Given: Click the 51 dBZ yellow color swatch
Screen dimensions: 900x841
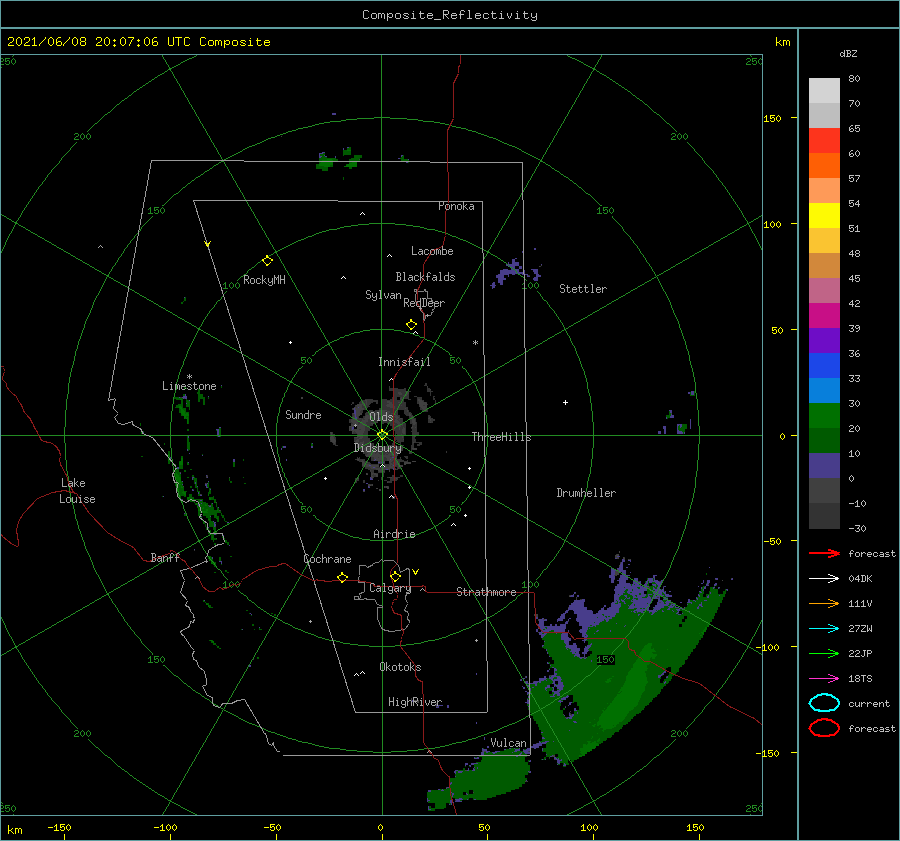Looking at the screenshot, I should click(x=824, y=215).
